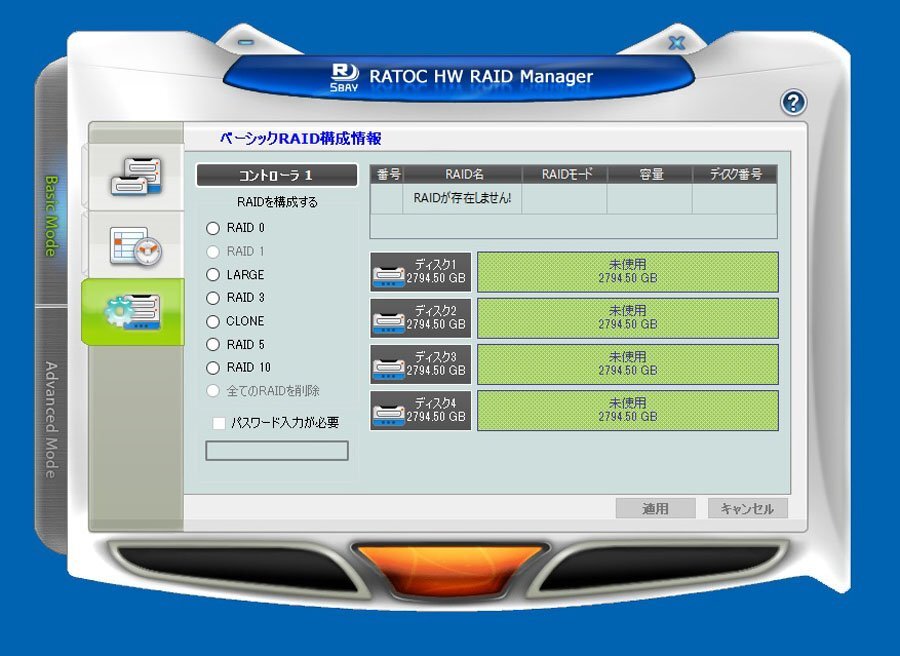
Task: Click the 番号 column header
Action: [x=387, y=174]
